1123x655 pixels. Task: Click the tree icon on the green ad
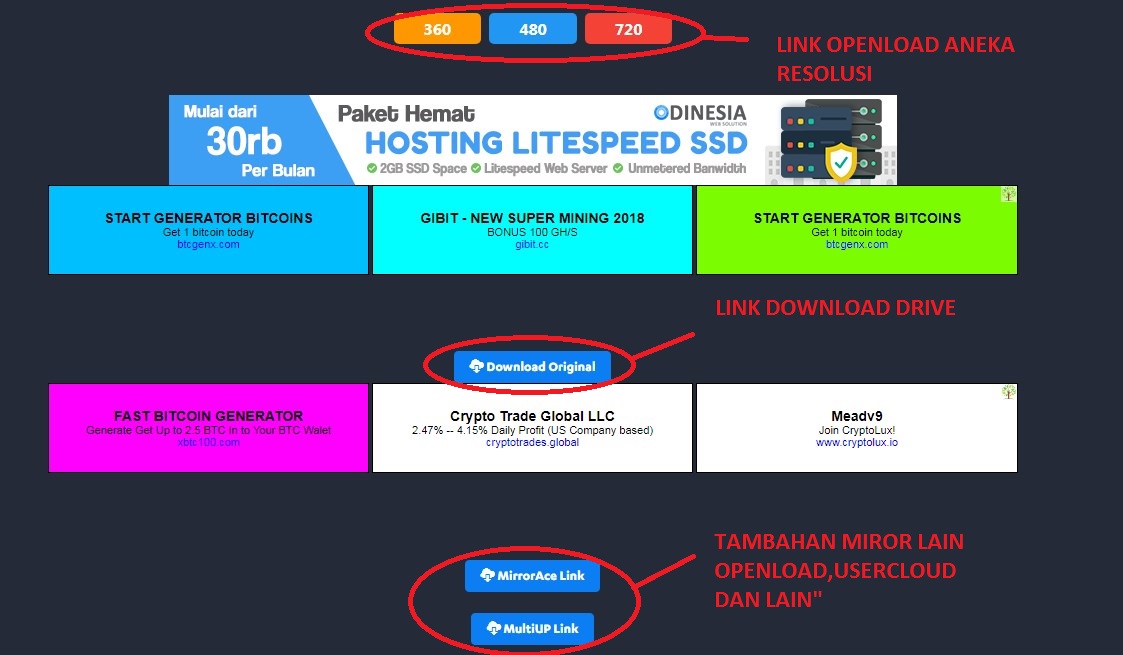[1008, 195]
